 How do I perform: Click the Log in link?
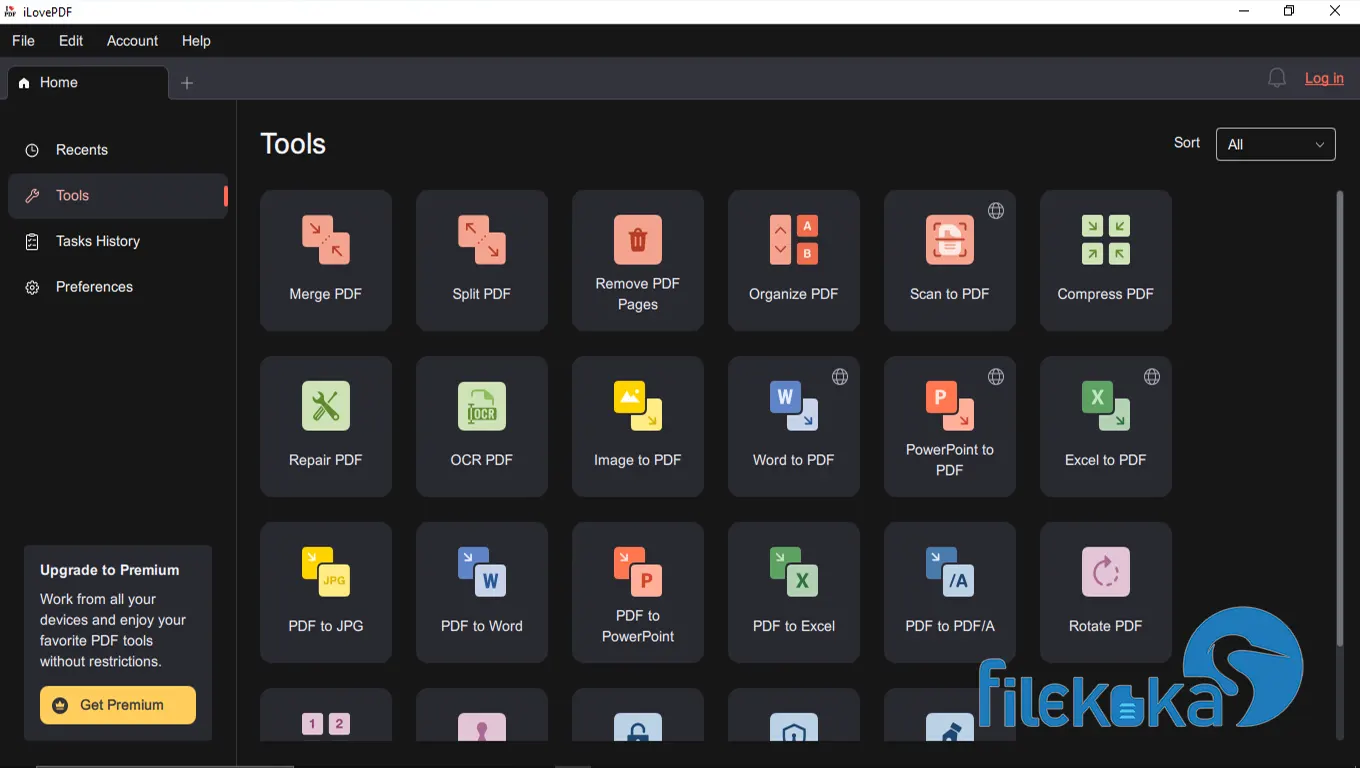1324,78
